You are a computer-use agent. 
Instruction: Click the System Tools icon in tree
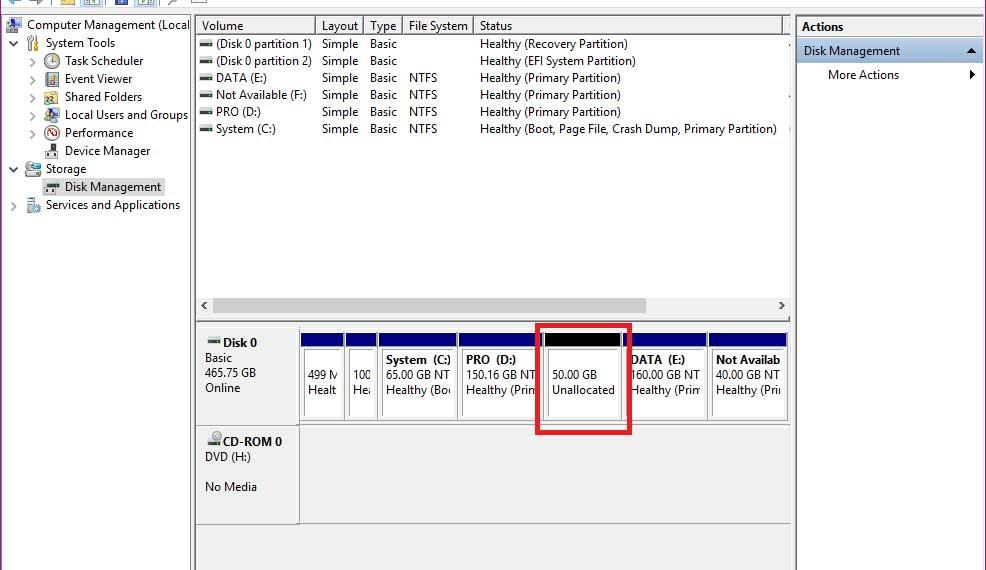[x=33, y=43]
